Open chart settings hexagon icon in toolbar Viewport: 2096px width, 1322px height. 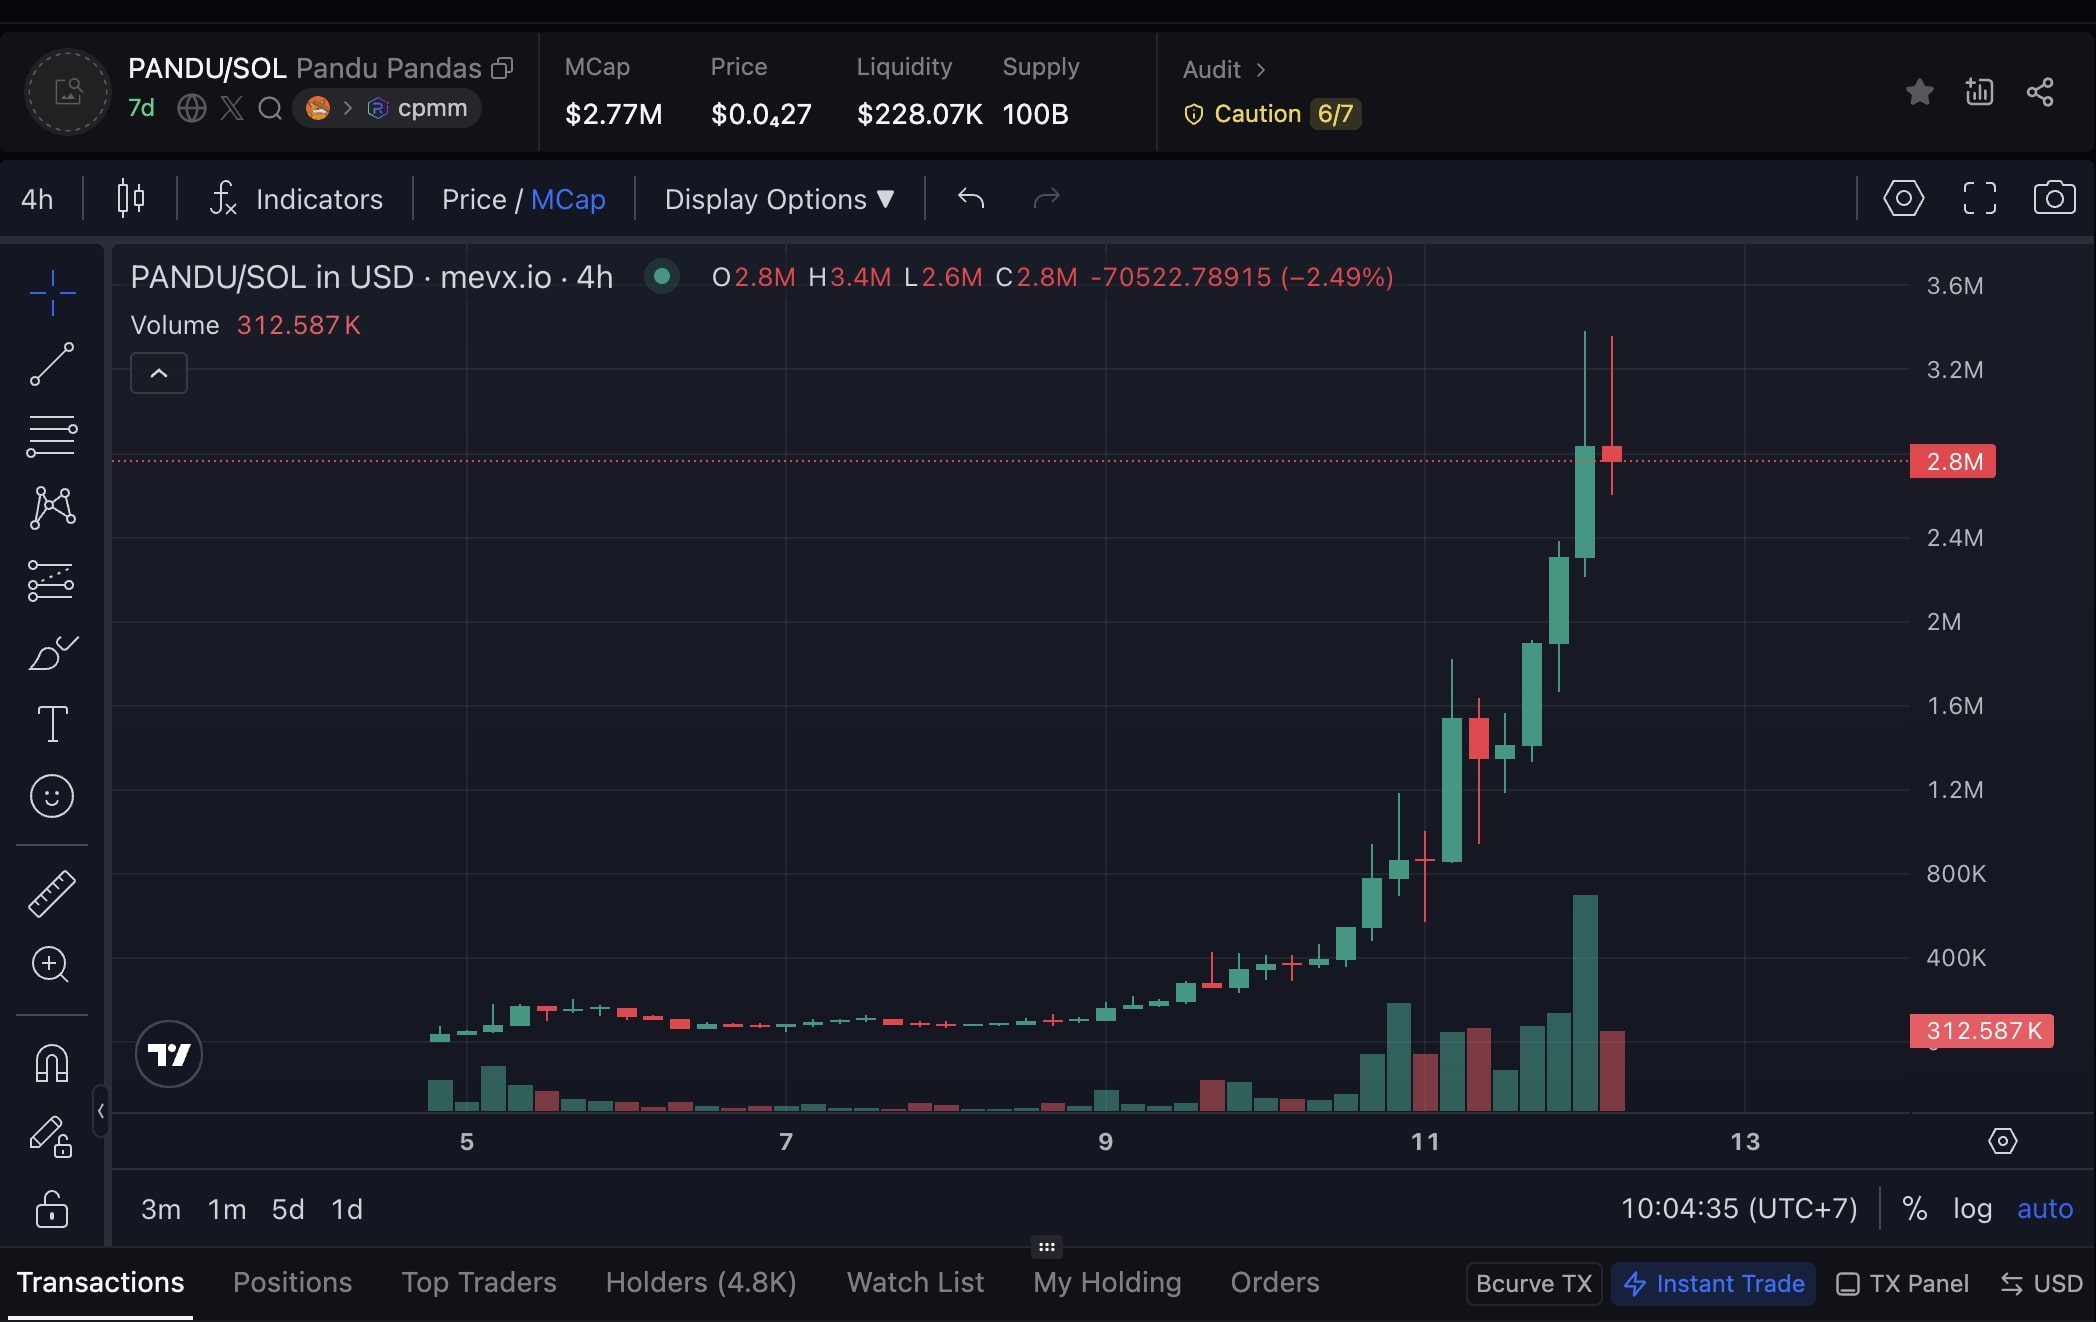point(1904,198)
